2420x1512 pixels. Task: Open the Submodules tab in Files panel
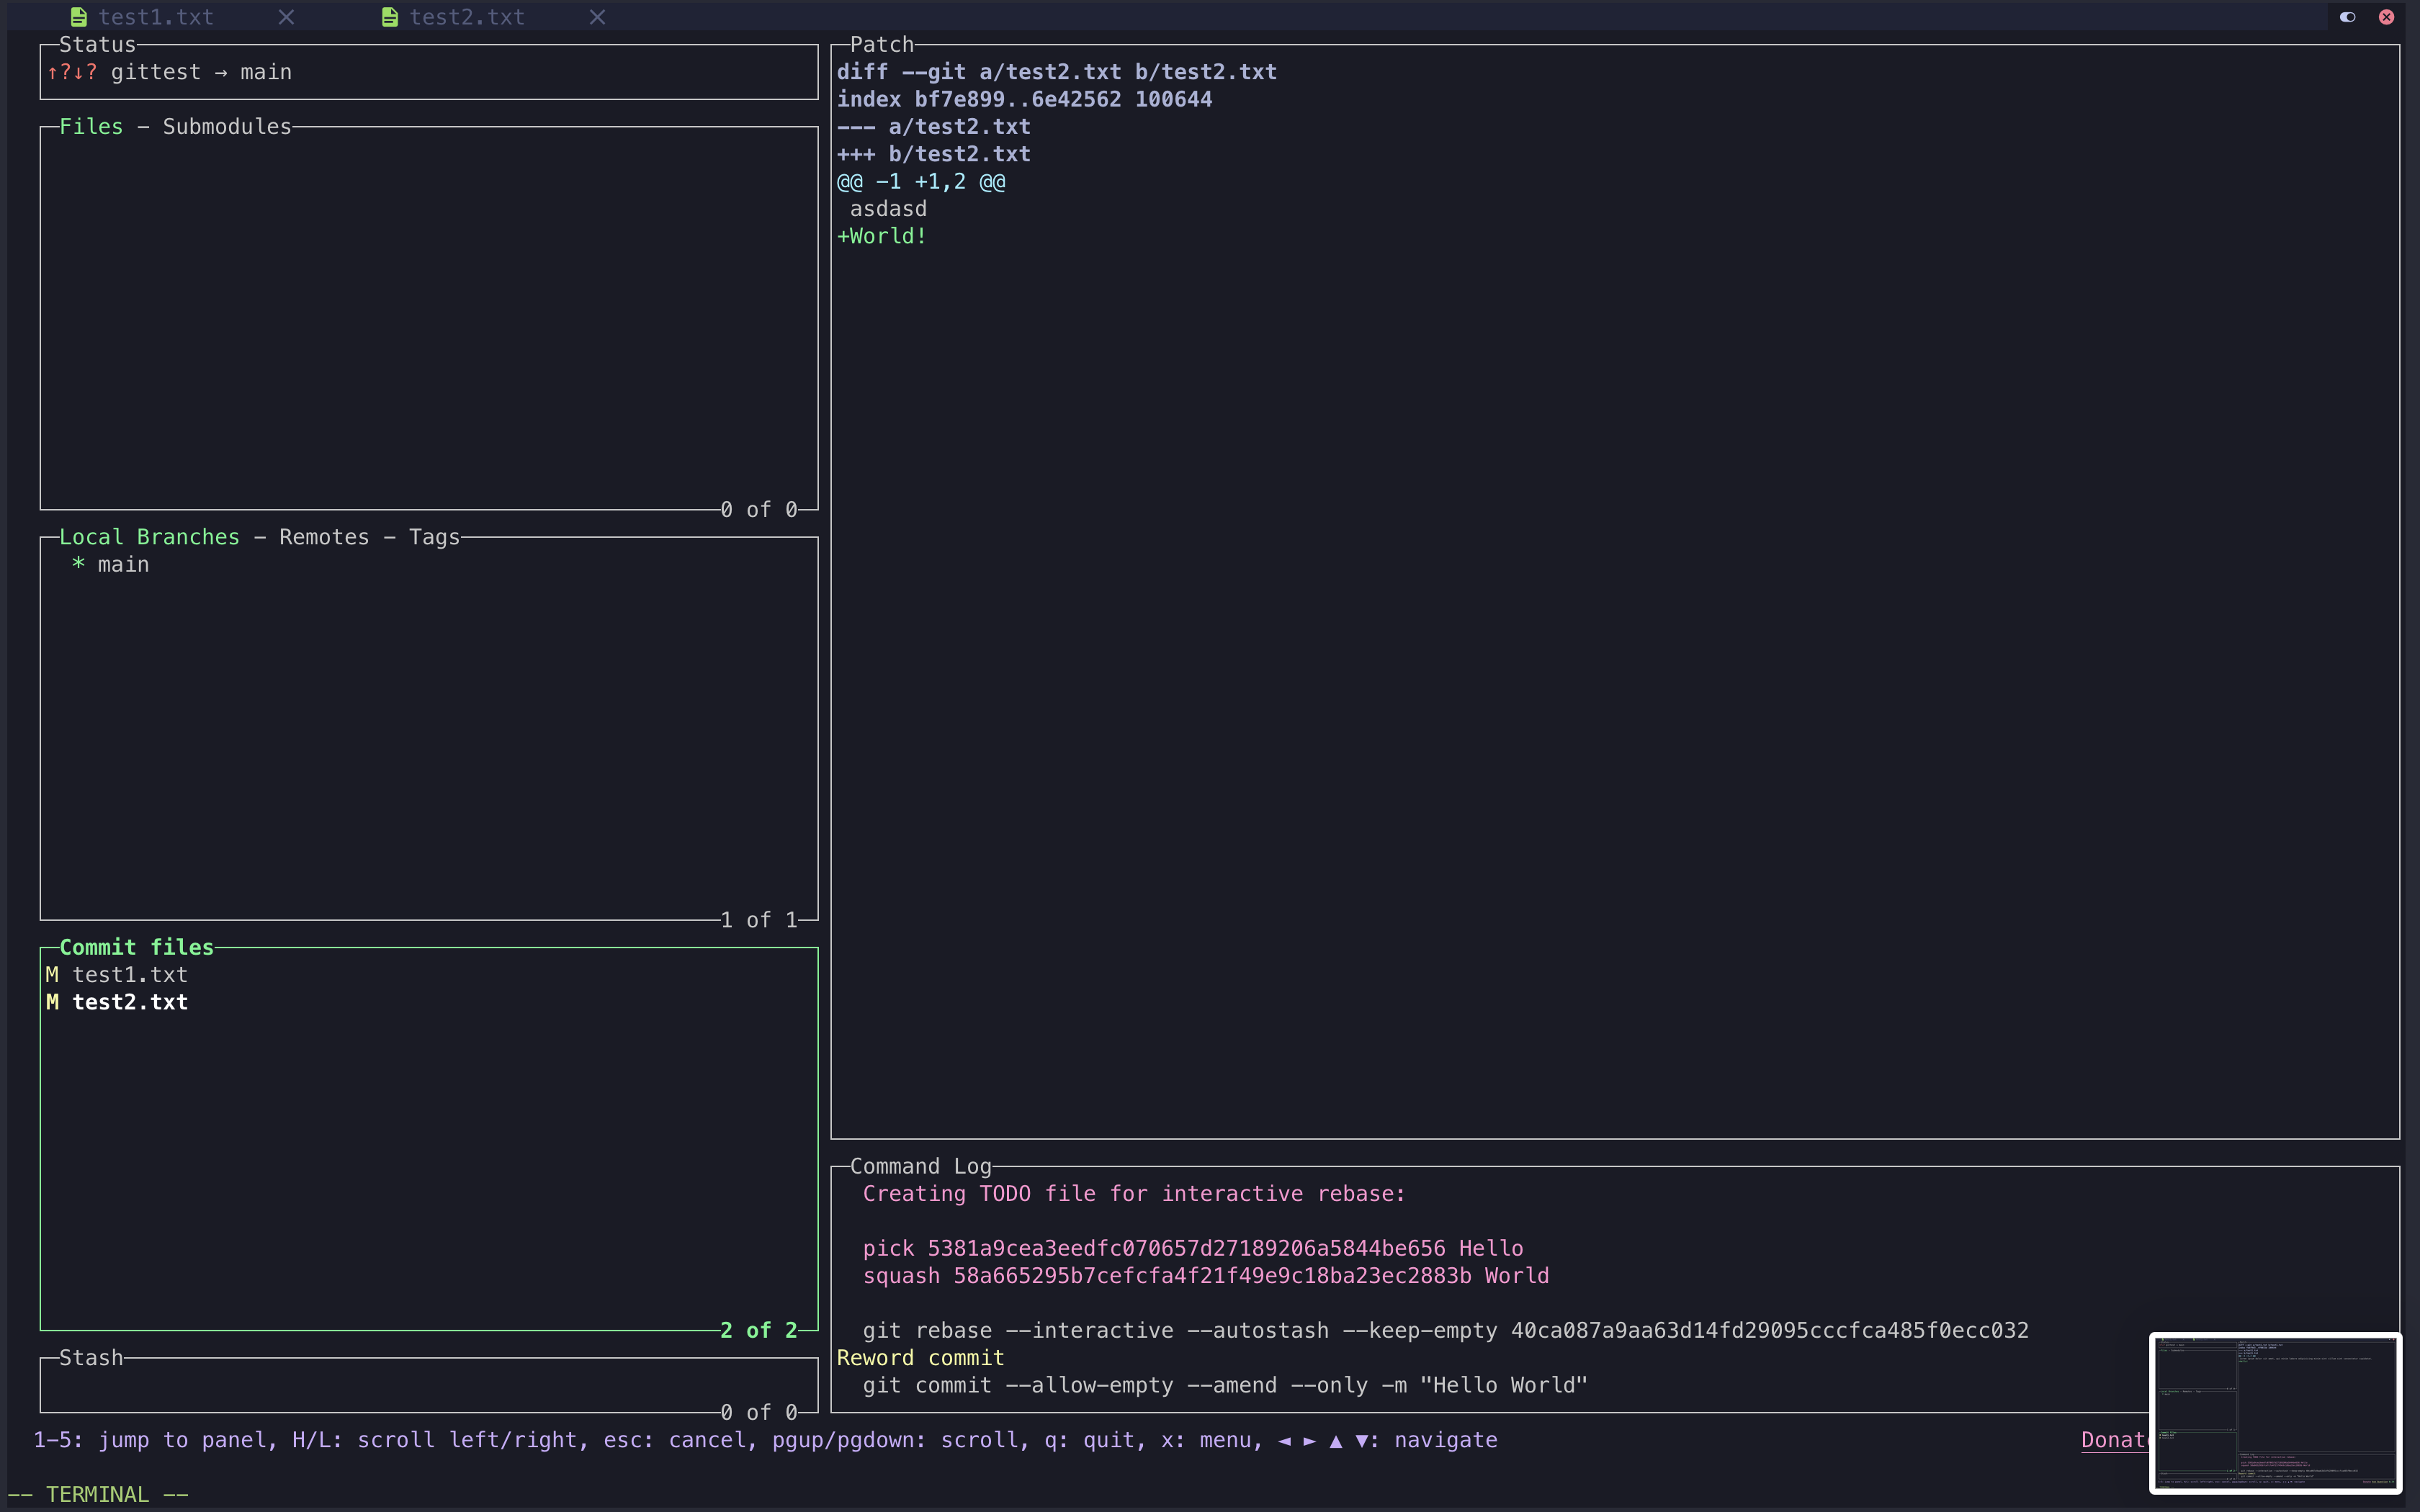[227, 127]
